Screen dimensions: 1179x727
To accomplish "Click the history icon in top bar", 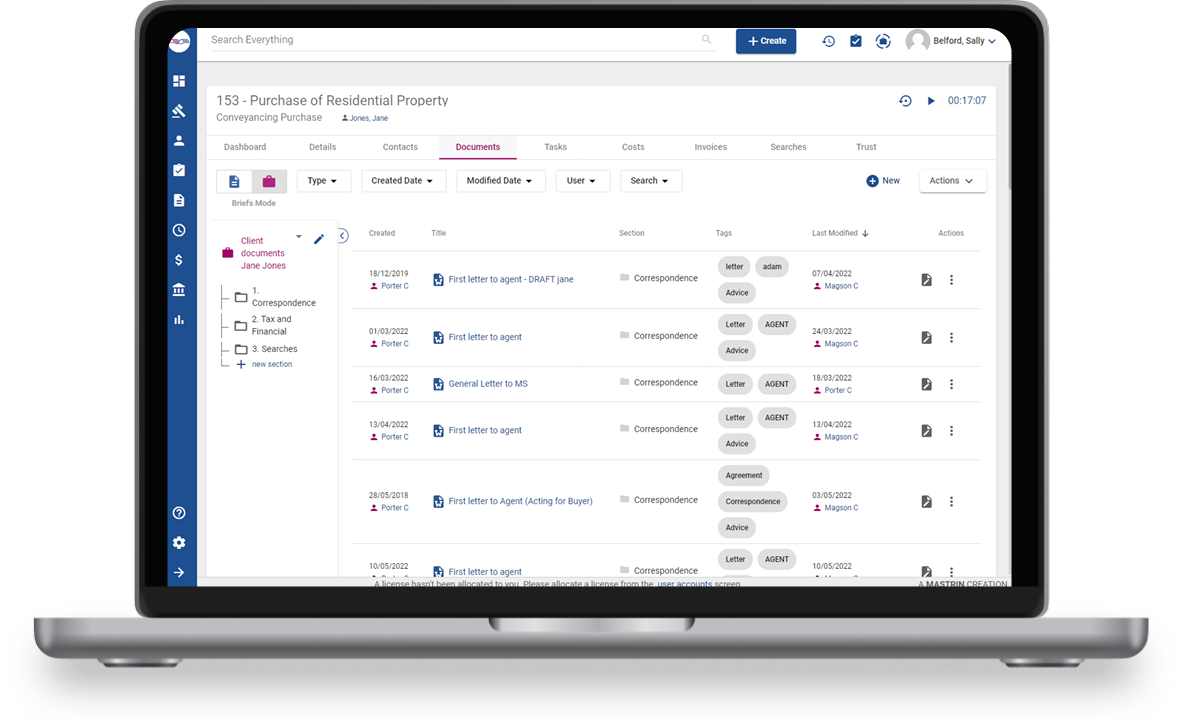I will pos(828,41).
